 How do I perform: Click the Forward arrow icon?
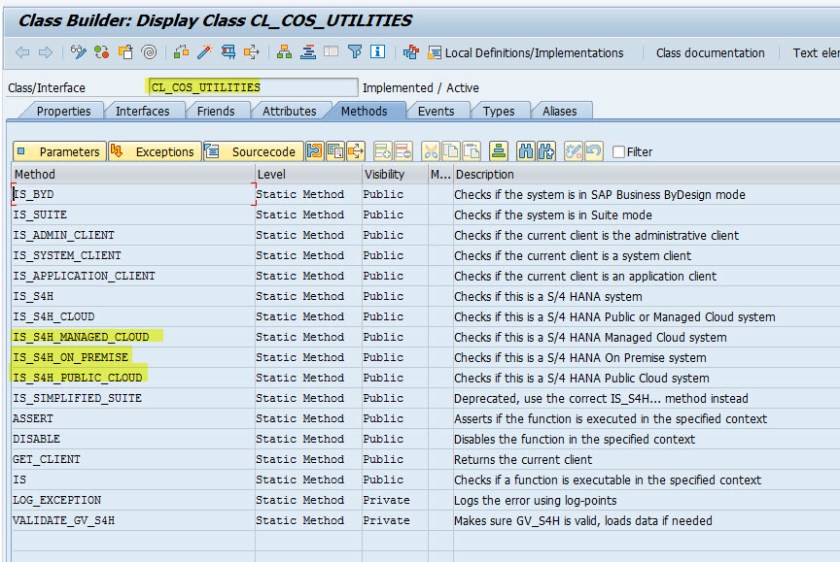point(46,53)
